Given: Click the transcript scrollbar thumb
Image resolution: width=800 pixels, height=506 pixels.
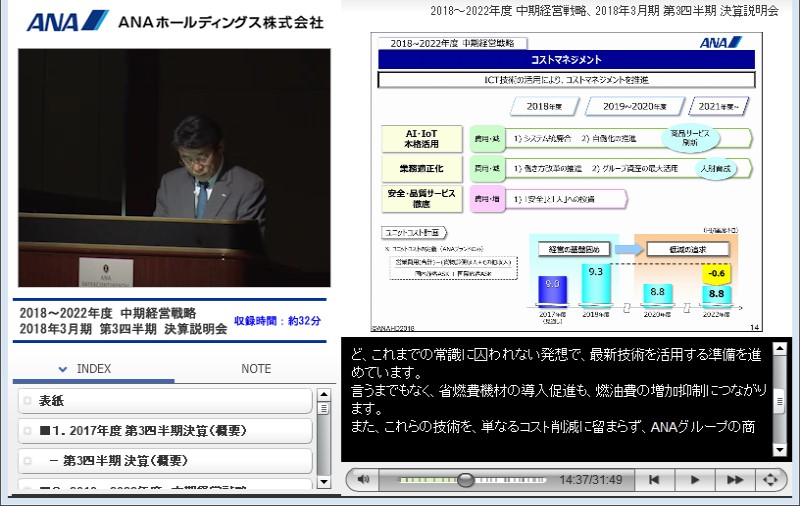Looking at the screenshot, I should pos(780,401).
